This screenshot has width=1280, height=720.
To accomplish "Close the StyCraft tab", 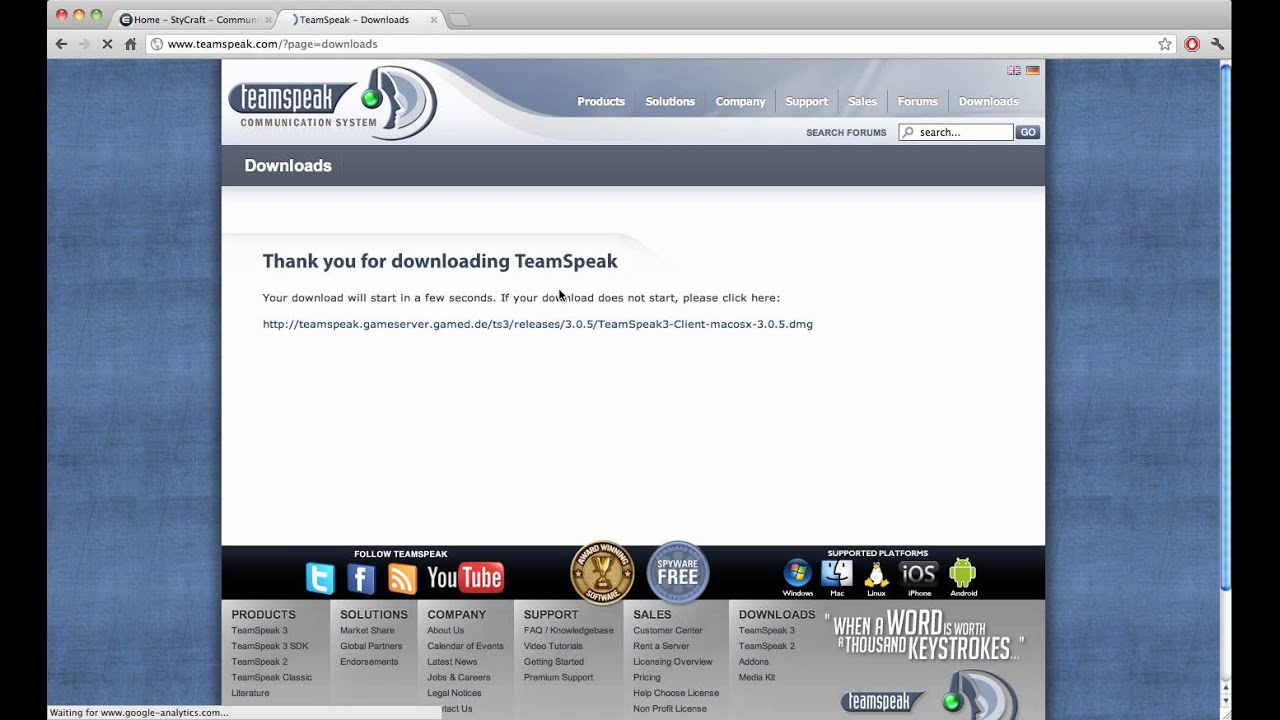I will [x=268, y=20].
